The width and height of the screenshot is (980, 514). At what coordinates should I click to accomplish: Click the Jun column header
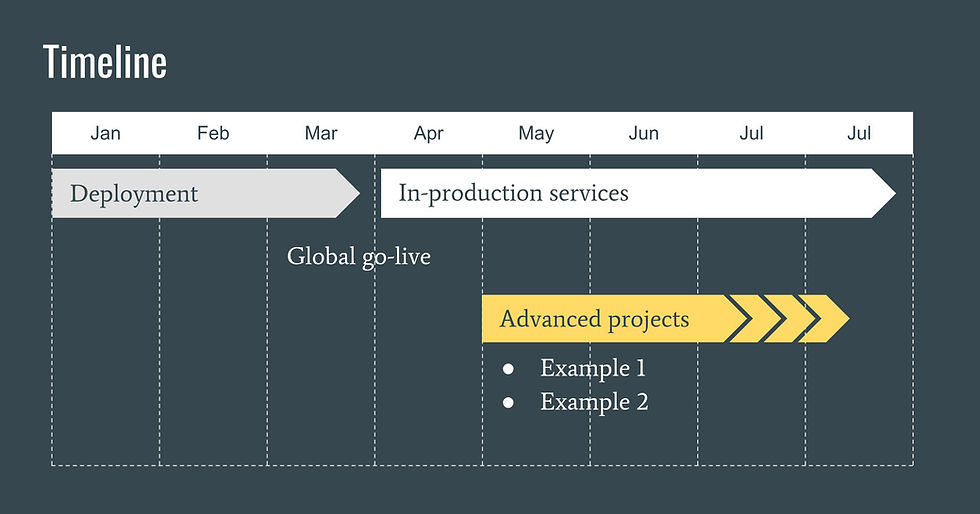[x=644, y=134]
